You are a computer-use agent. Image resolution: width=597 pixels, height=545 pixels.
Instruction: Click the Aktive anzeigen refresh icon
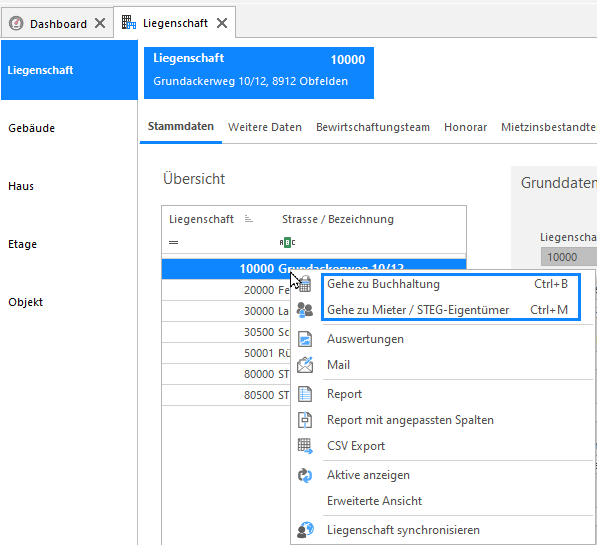pyautogui.click(x=305, y=475)
